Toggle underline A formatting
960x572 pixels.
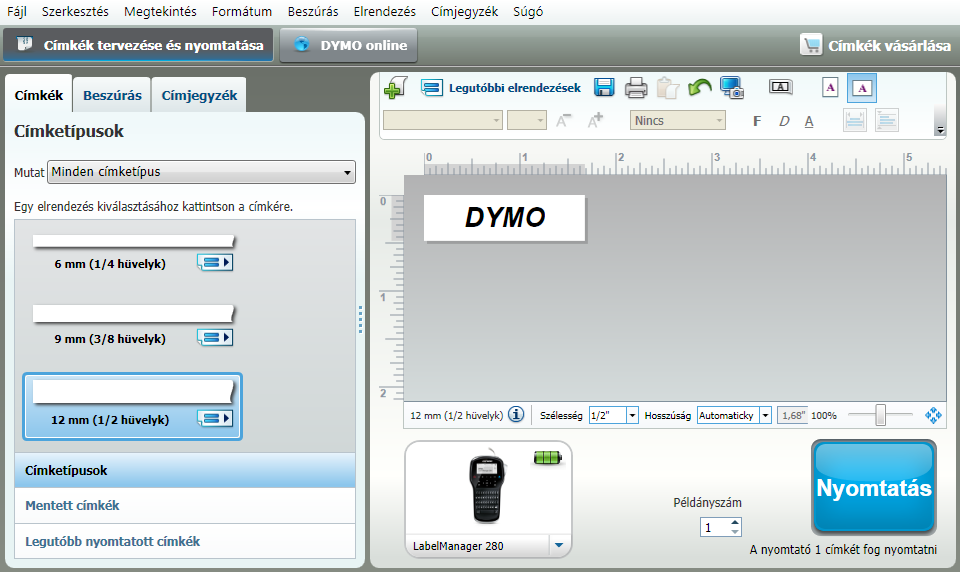point(809,121)
